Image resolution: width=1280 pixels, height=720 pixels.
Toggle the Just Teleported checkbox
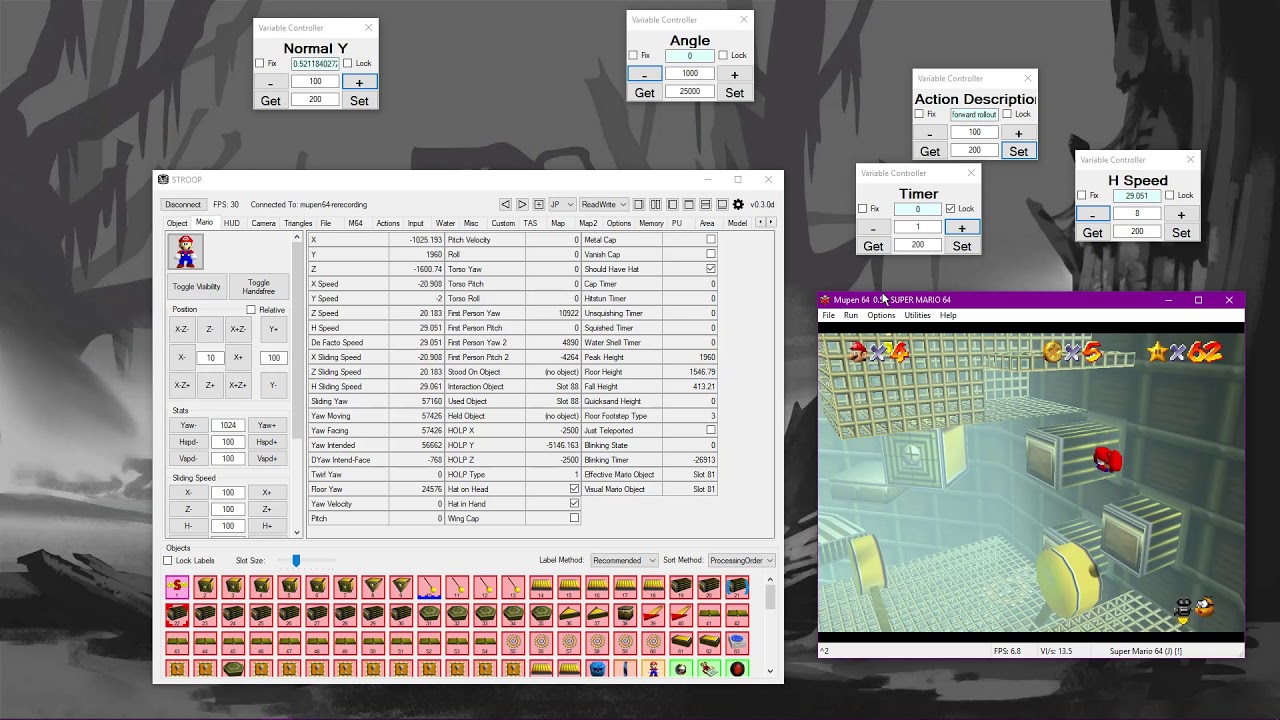coord(711,430)
